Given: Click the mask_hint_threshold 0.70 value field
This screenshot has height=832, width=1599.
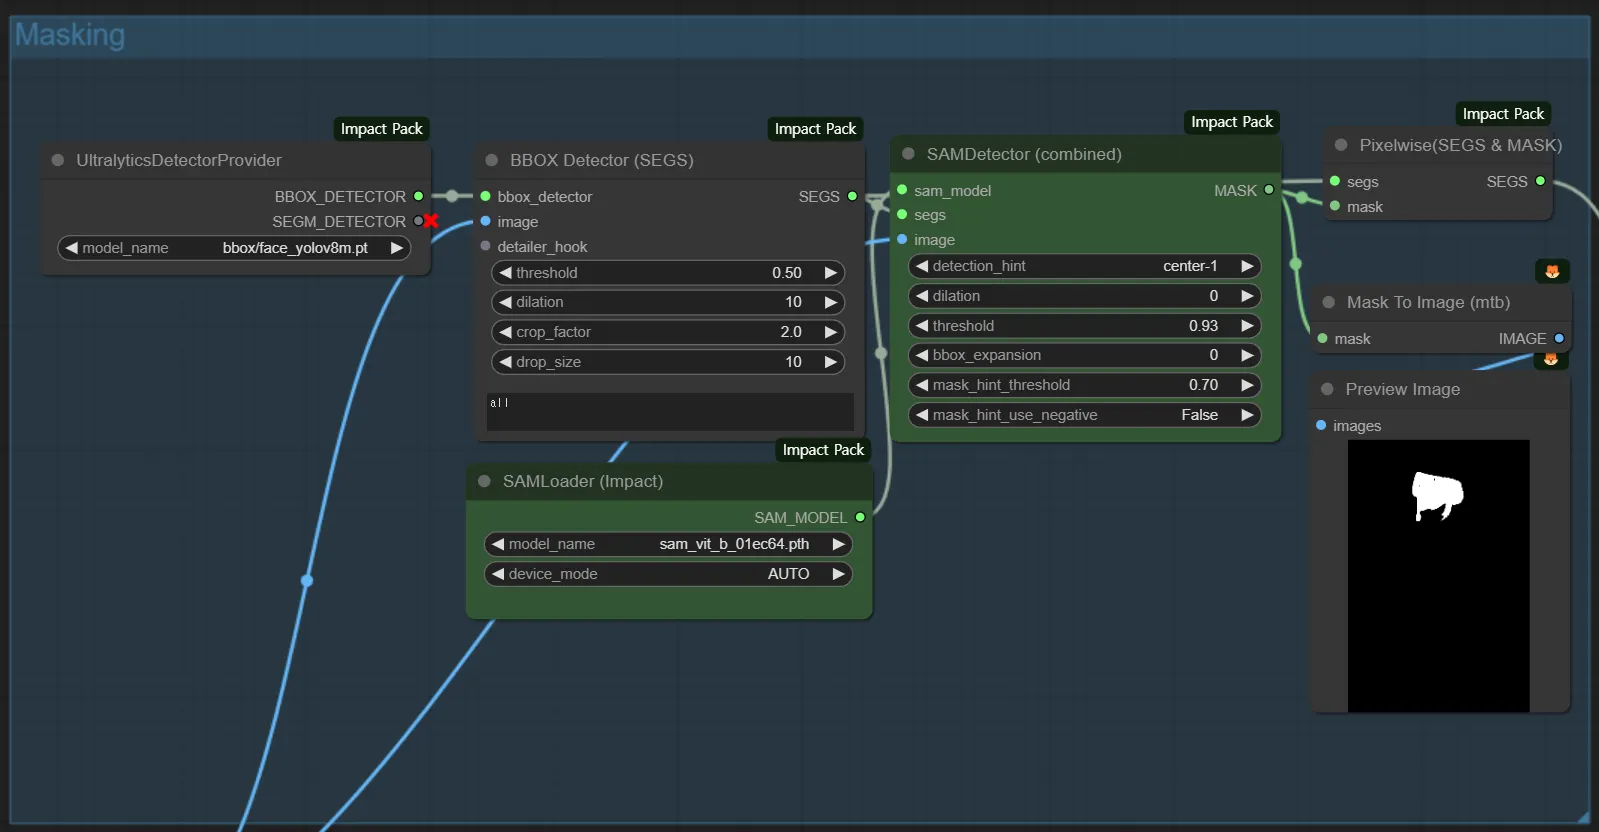Looking at the screenshot, I should pyautogui.click(x=1085, y=385).
